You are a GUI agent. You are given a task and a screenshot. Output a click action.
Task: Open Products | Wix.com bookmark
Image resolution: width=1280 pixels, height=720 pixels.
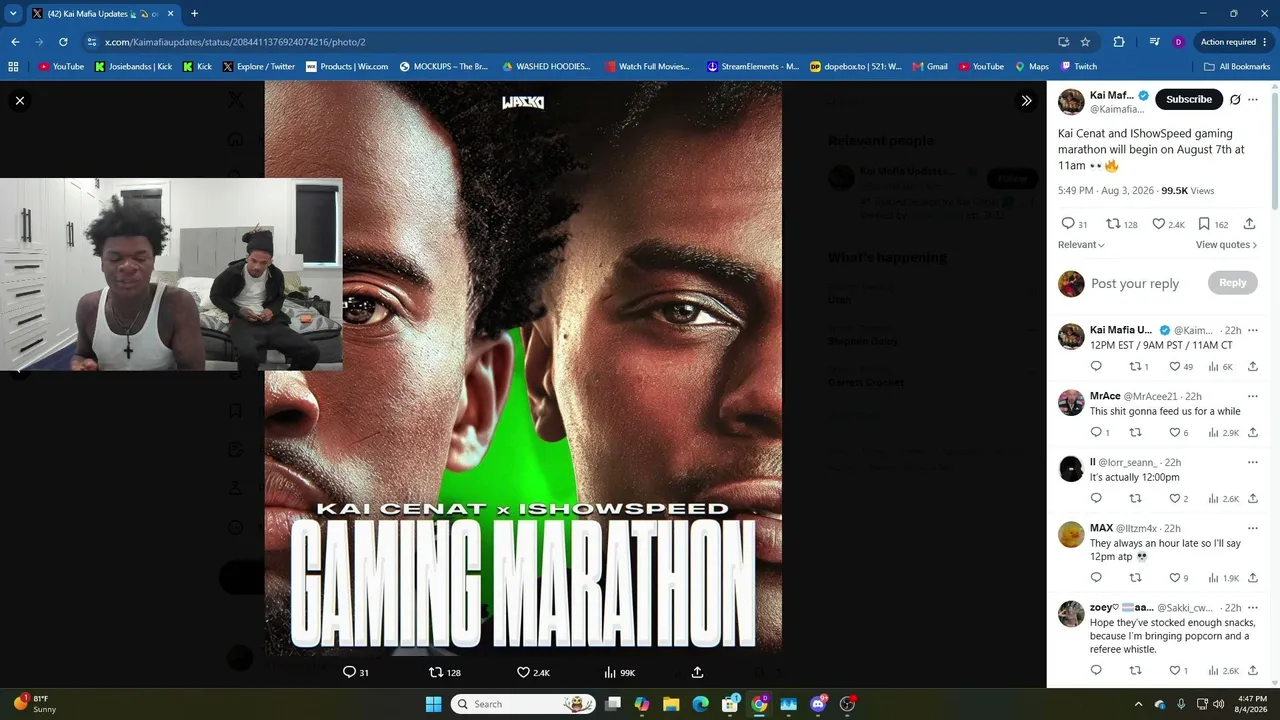coord(347,67)
